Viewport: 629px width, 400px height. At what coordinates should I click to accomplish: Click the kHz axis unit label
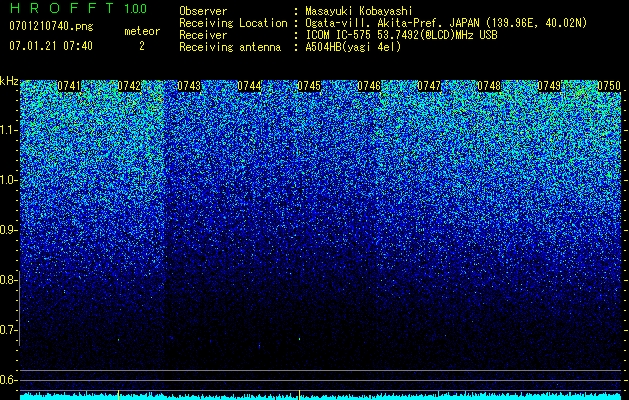coord(9,81)
